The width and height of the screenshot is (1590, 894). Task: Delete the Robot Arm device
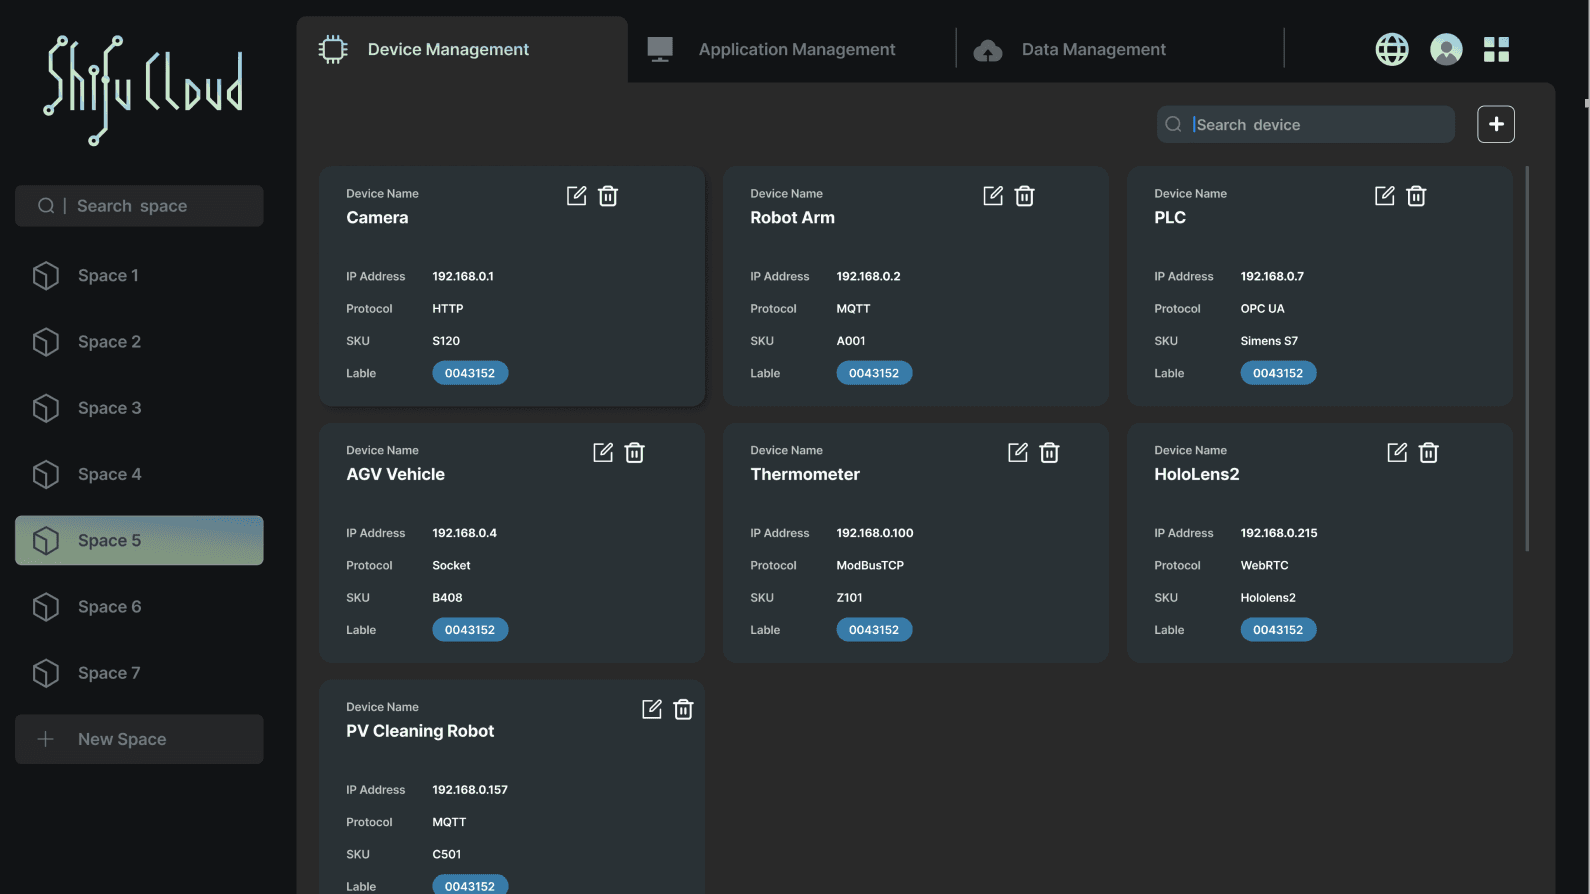click(1024, 196)
